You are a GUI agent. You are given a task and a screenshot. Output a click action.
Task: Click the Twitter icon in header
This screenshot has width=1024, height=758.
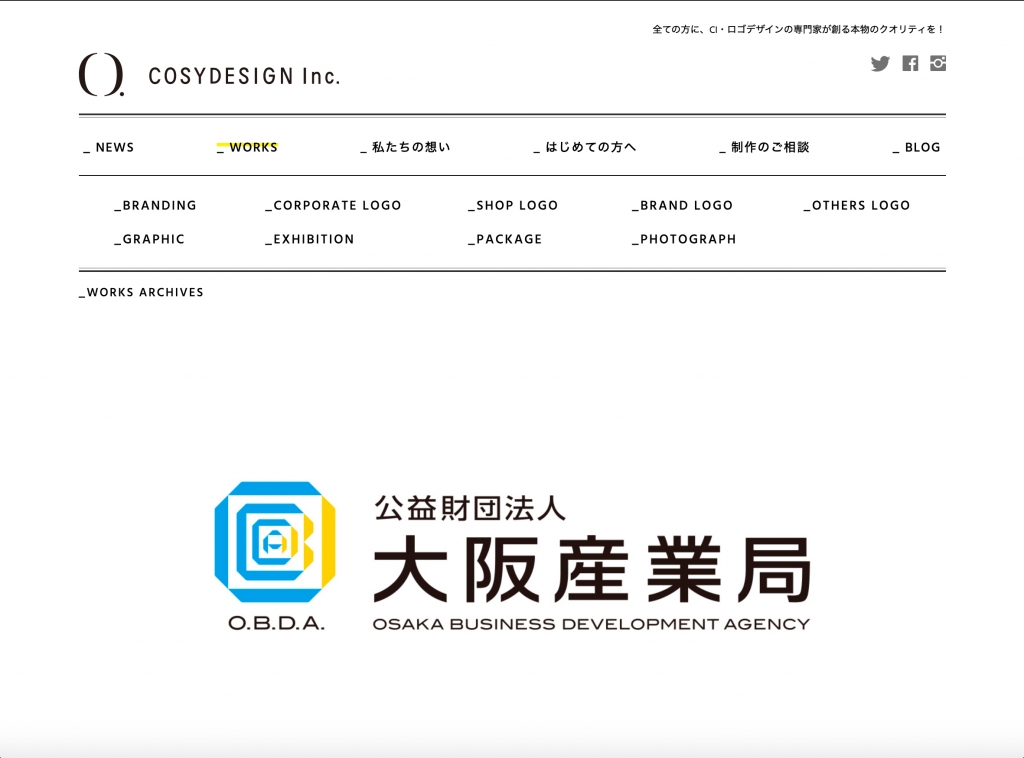[880, 64]
